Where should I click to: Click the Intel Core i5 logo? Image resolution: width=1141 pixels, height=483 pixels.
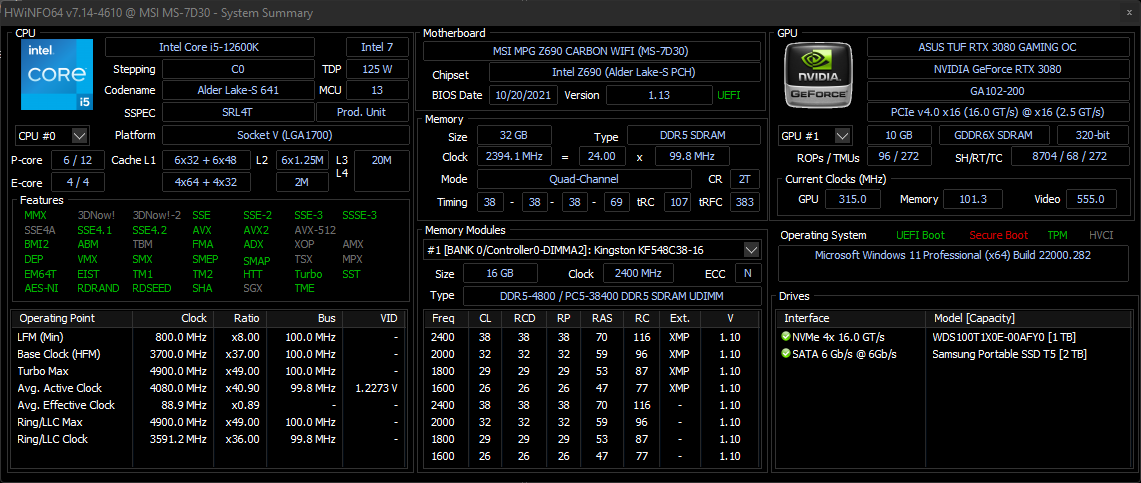coord(57,74)
